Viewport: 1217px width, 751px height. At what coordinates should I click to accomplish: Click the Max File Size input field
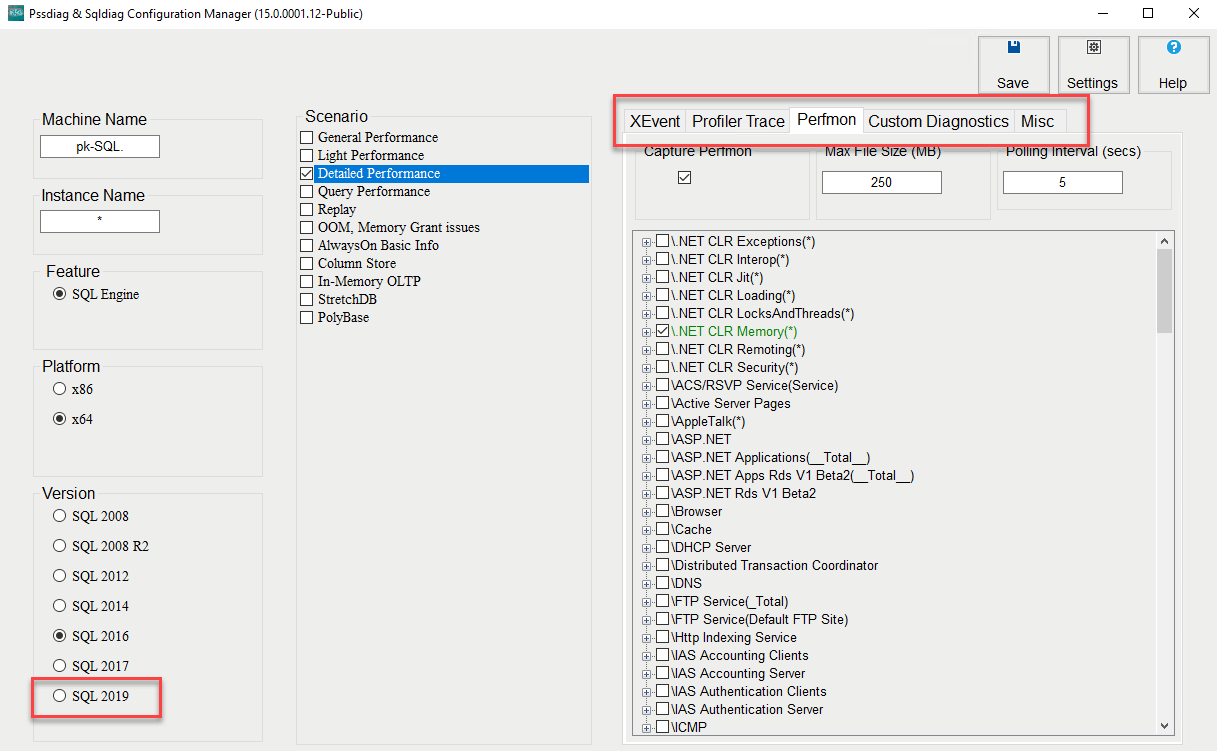(x=881, y=182)
